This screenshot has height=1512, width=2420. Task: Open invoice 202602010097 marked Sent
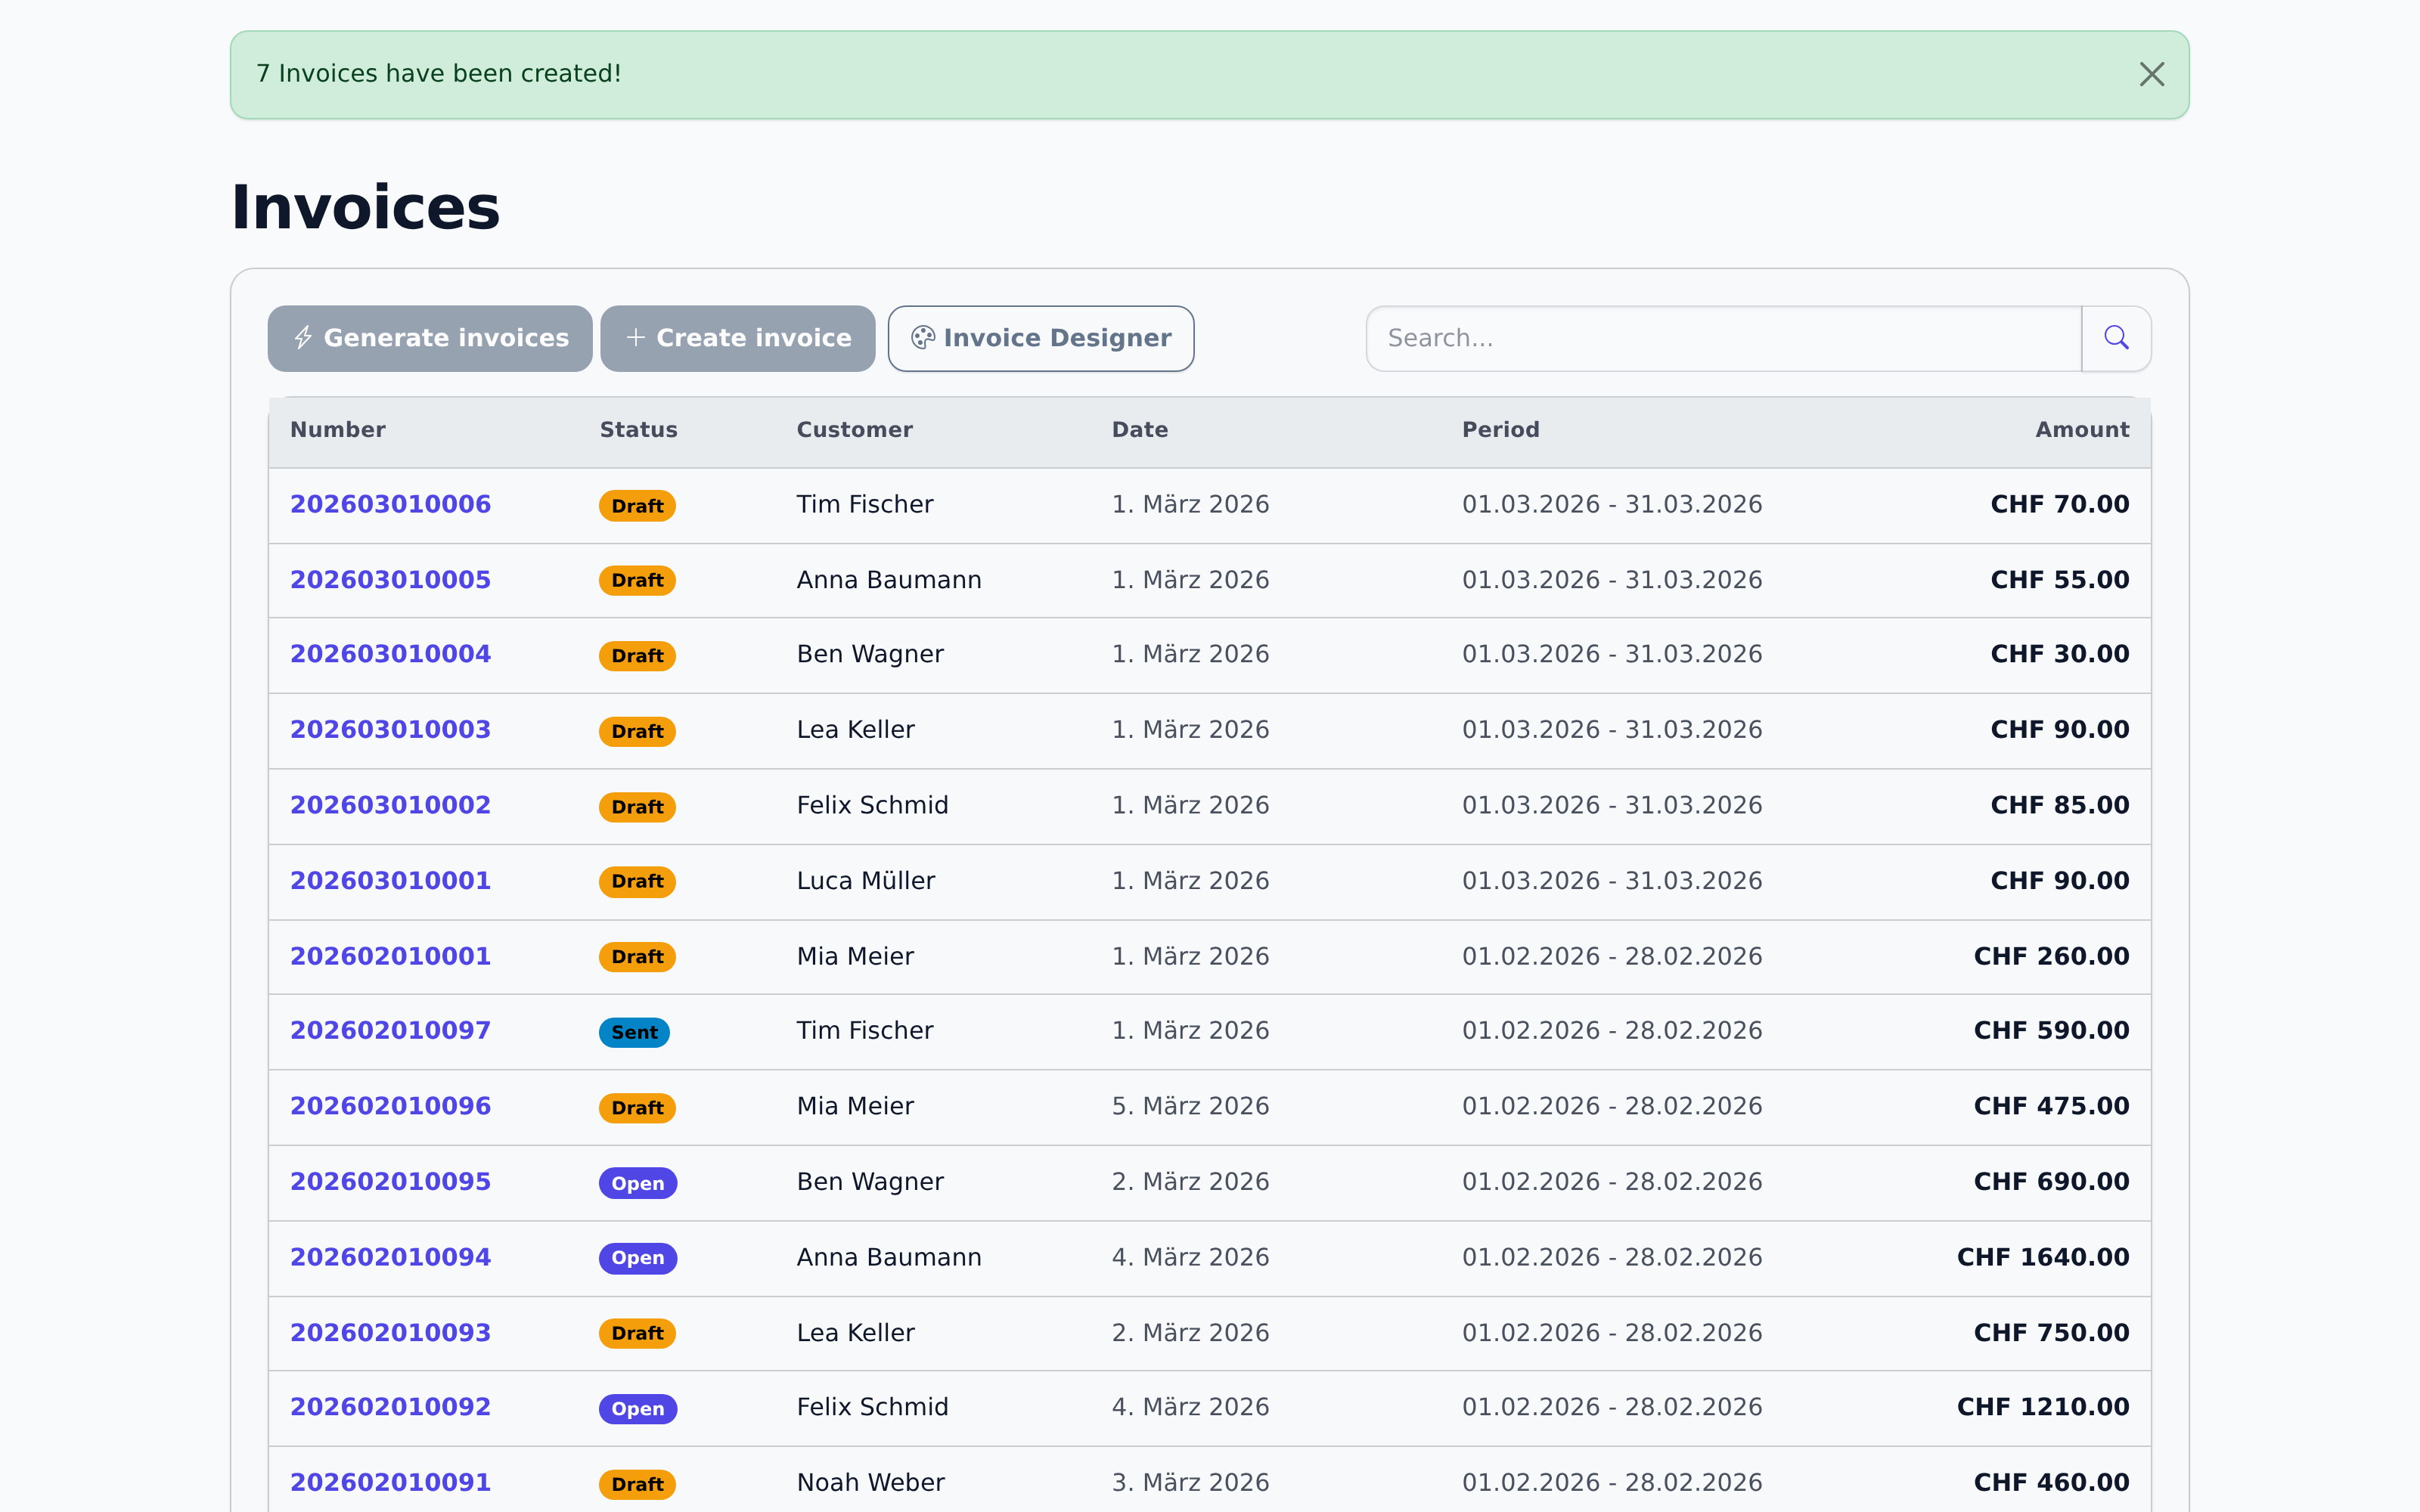pyautogui.click(x=390, y=1030)
